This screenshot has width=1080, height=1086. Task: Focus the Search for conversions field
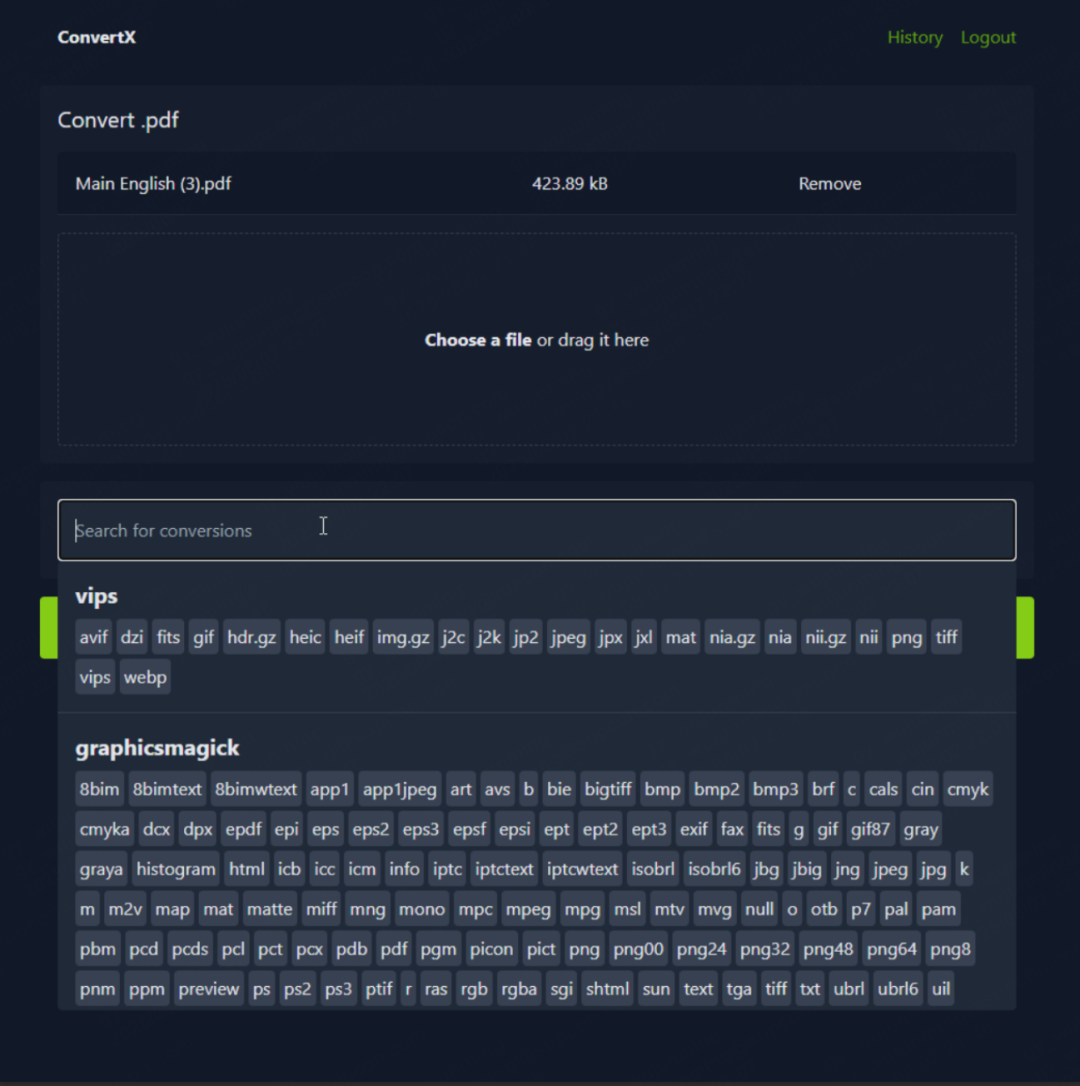click(x=537, y=530)
